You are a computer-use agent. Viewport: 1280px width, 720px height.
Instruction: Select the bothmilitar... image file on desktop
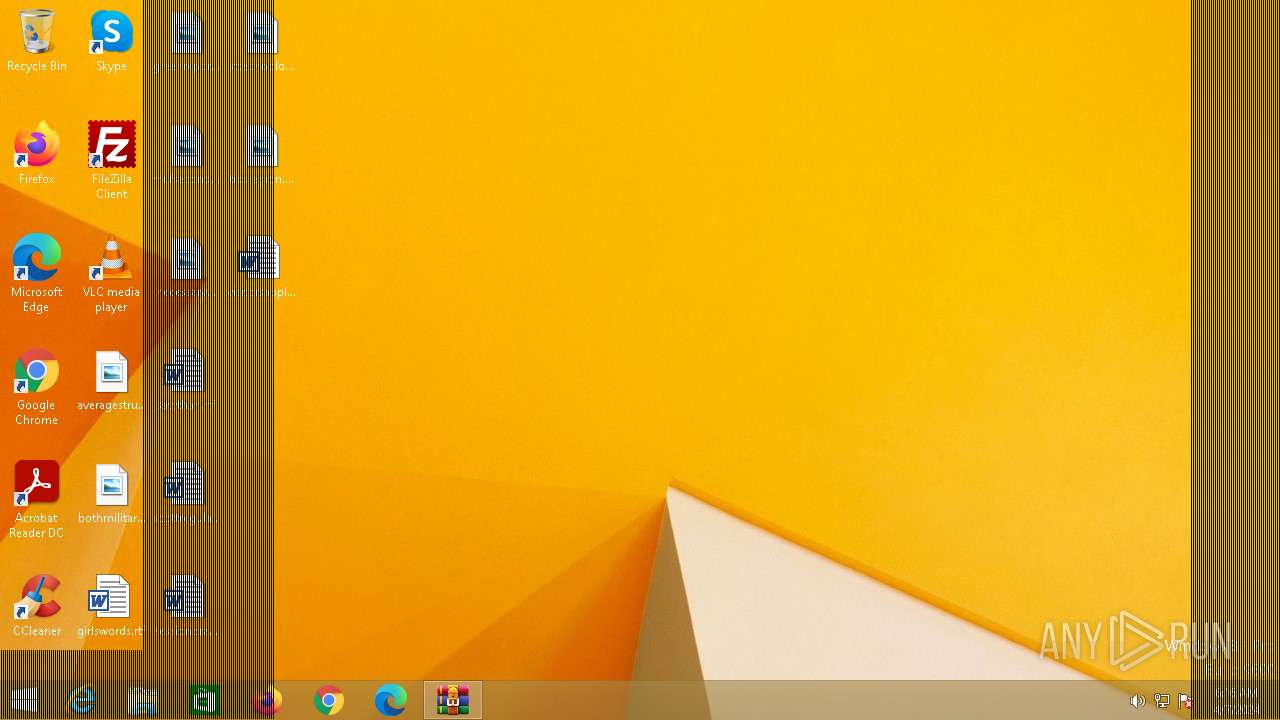point(111,493)
